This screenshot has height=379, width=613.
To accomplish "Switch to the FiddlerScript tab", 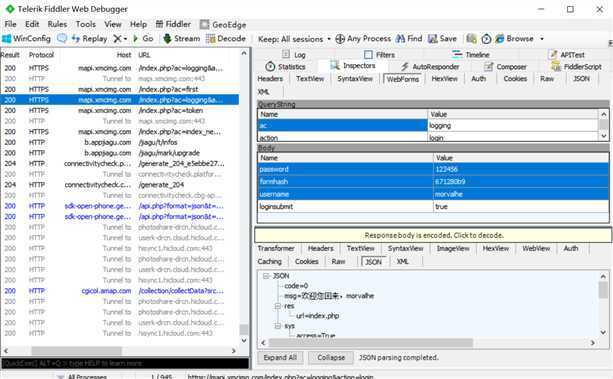I will 577,66.
